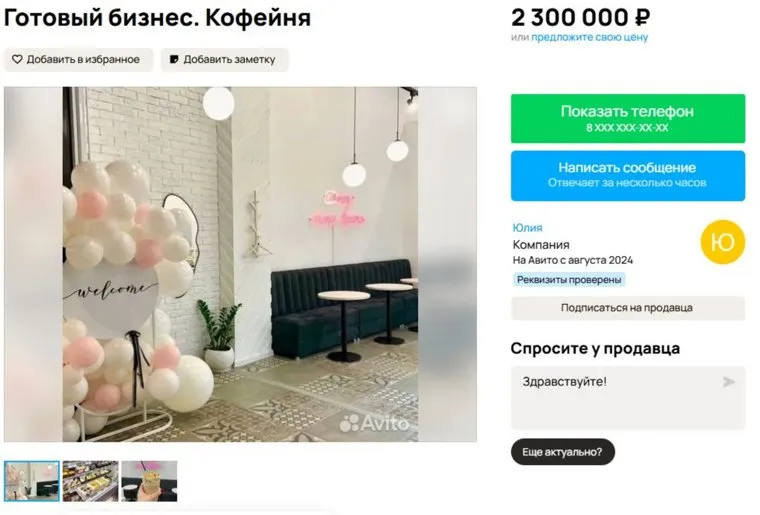Select the second thumbnail with pastry display

(x=91, y=481)
